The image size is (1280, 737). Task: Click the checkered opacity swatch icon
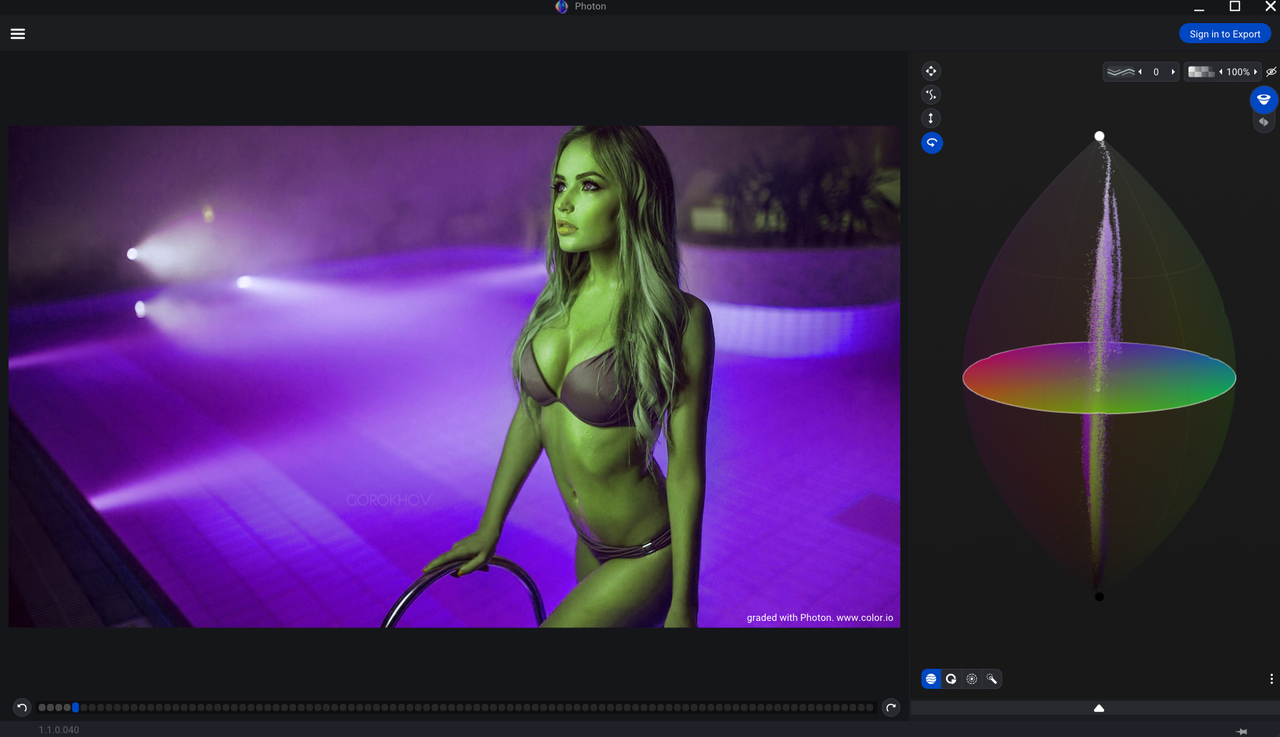1201,72
